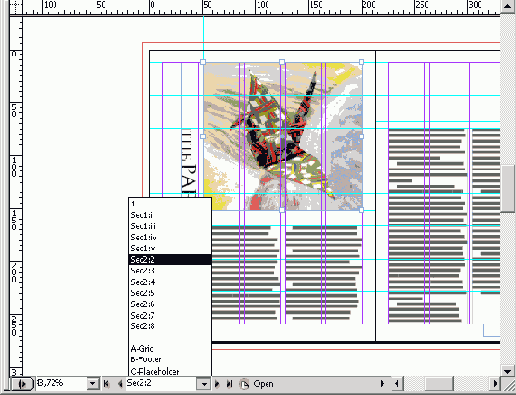Go to the previous page
The height and width of the screenshot is (395, 516).
120,384
